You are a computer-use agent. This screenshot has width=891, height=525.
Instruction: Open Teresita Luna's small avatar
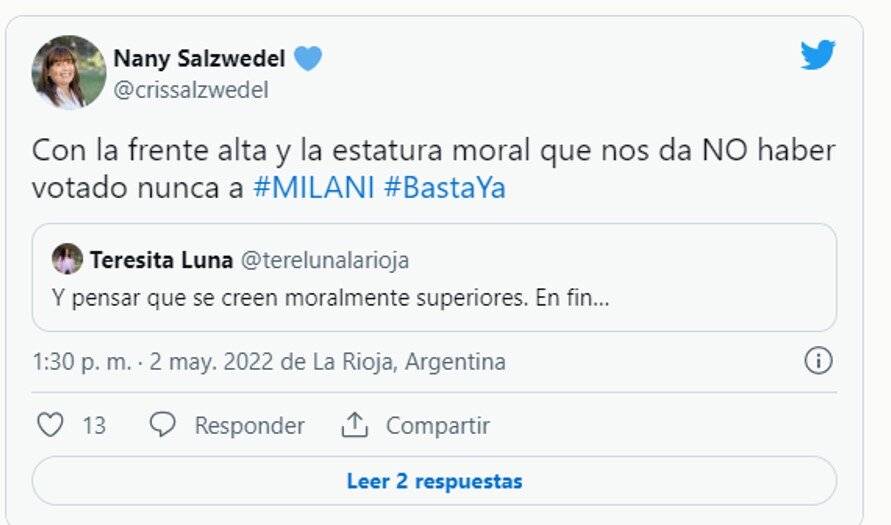[67, 259]
